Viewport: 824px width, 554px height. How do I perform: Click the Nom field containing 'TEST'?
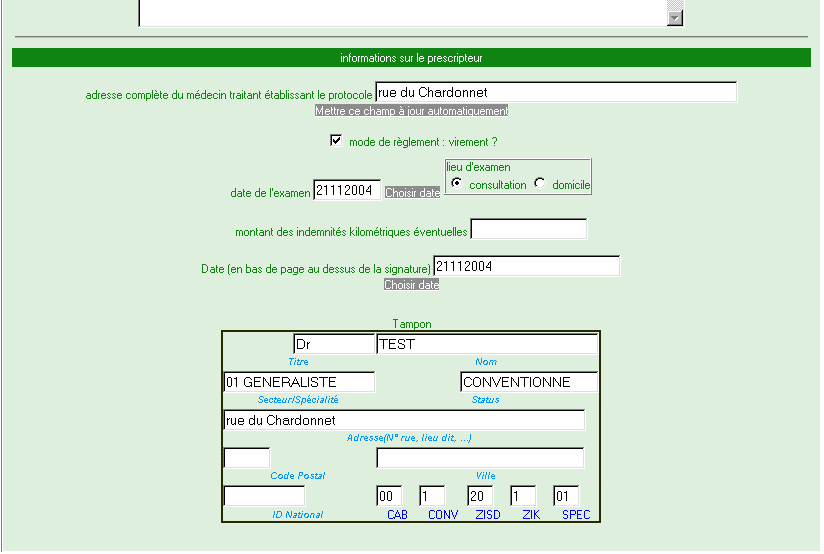tap(487, 345)
